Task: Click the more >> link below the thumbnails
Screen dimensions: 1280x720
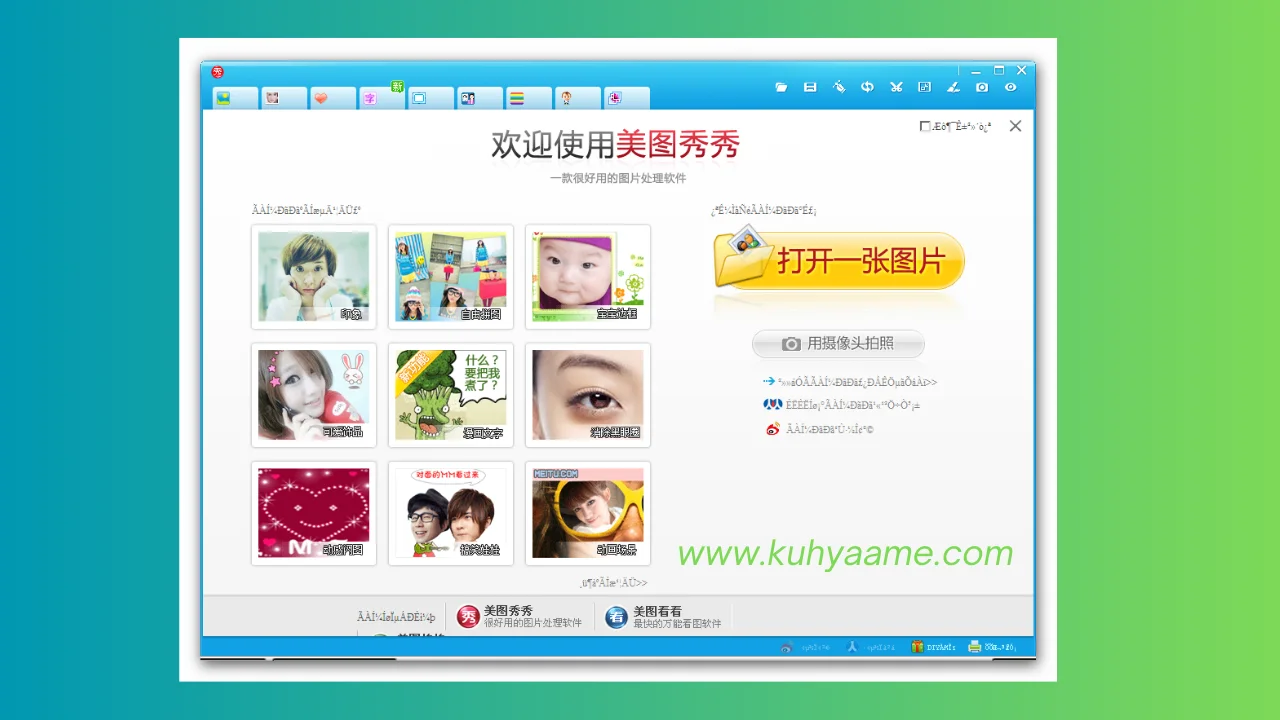Action: point(614,583)
